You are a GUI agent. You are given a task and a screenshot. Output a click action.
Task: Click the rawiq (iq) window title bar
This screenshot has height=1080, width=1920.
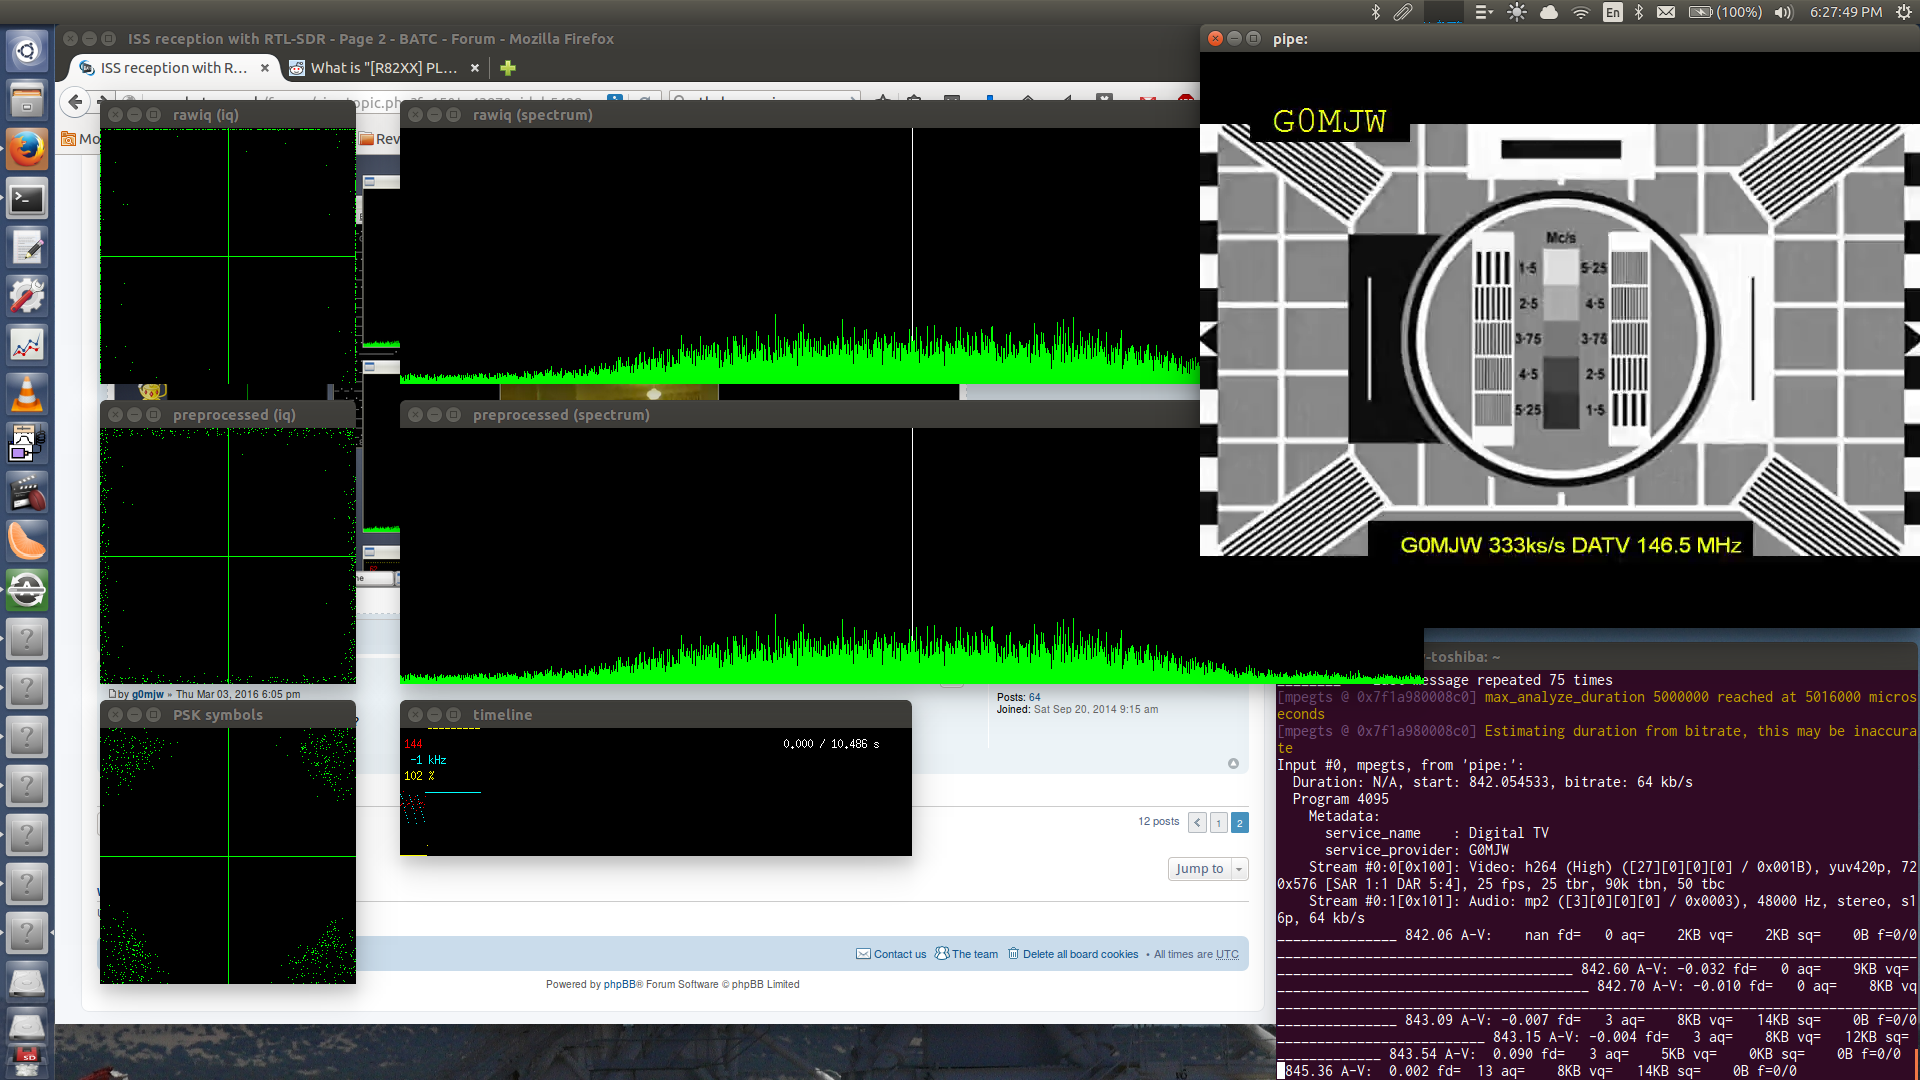point(228,115)
